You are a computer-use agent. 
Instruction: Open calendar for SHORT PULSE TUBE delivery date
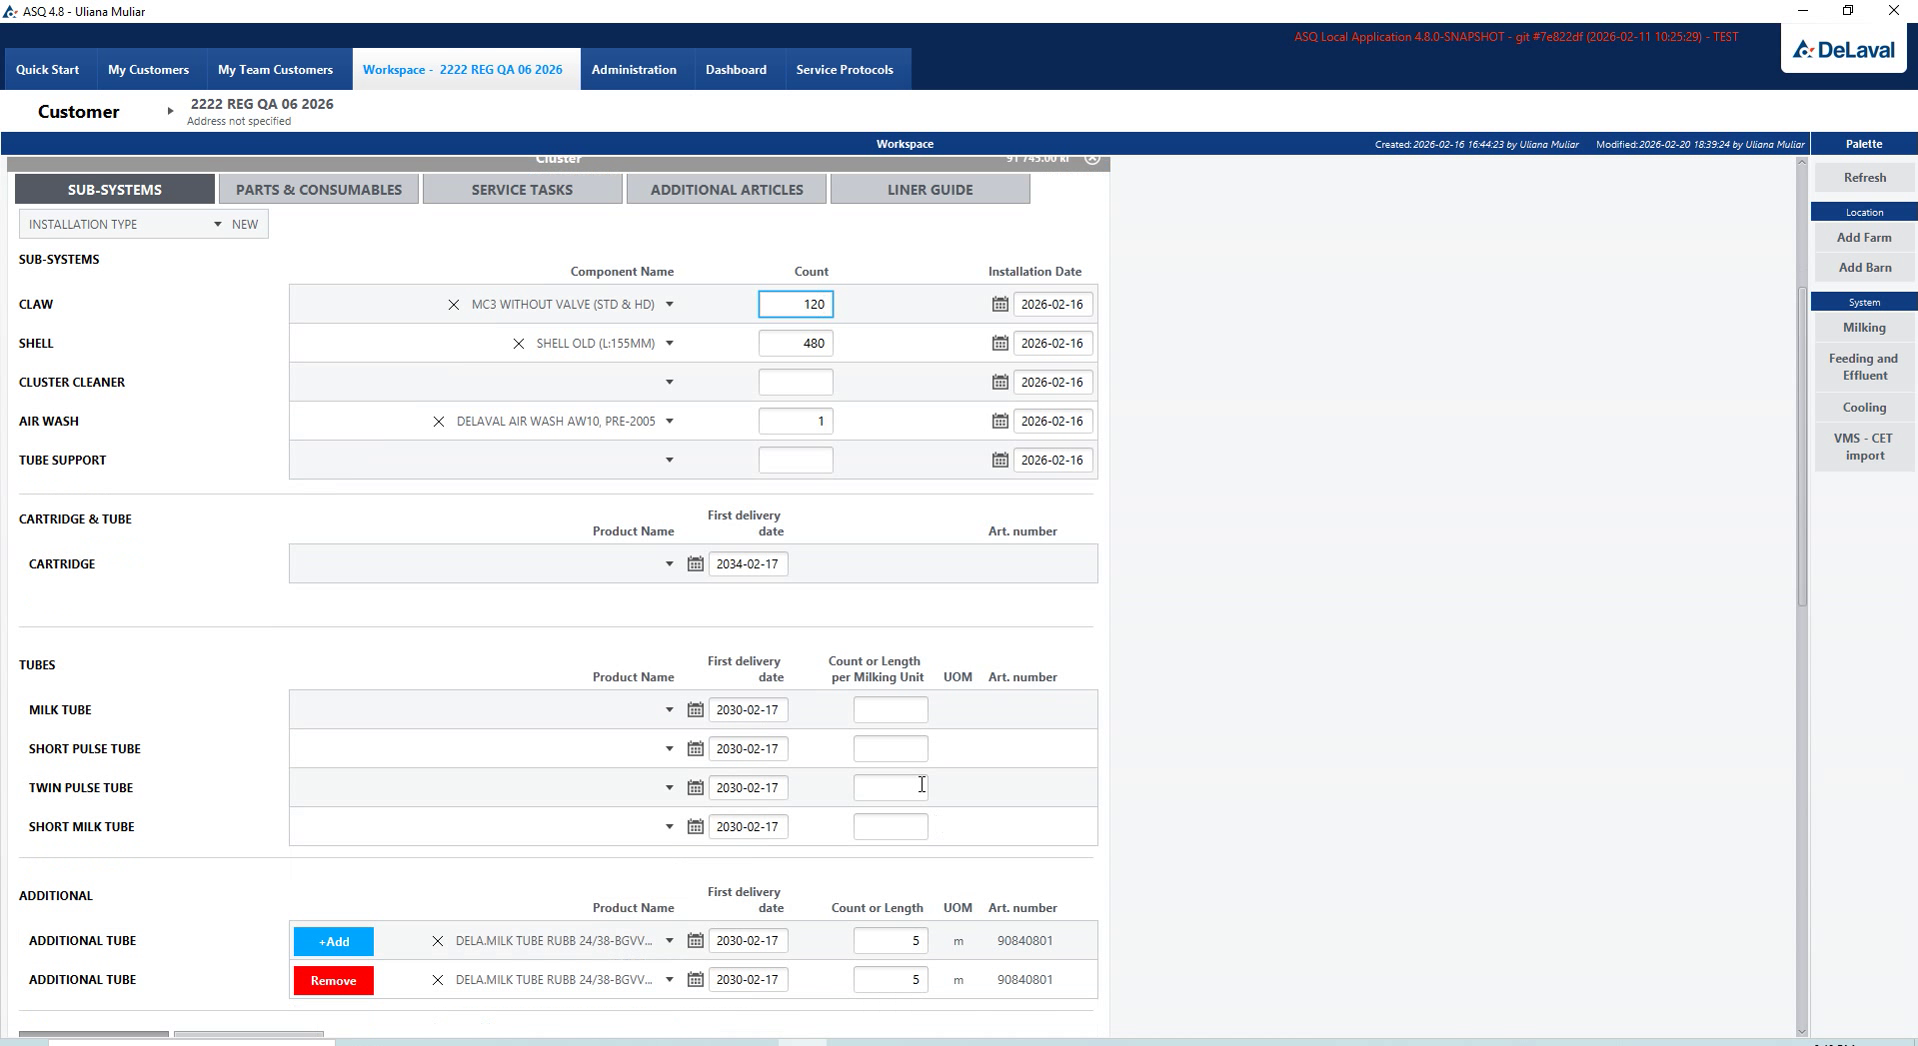point(695,749)
